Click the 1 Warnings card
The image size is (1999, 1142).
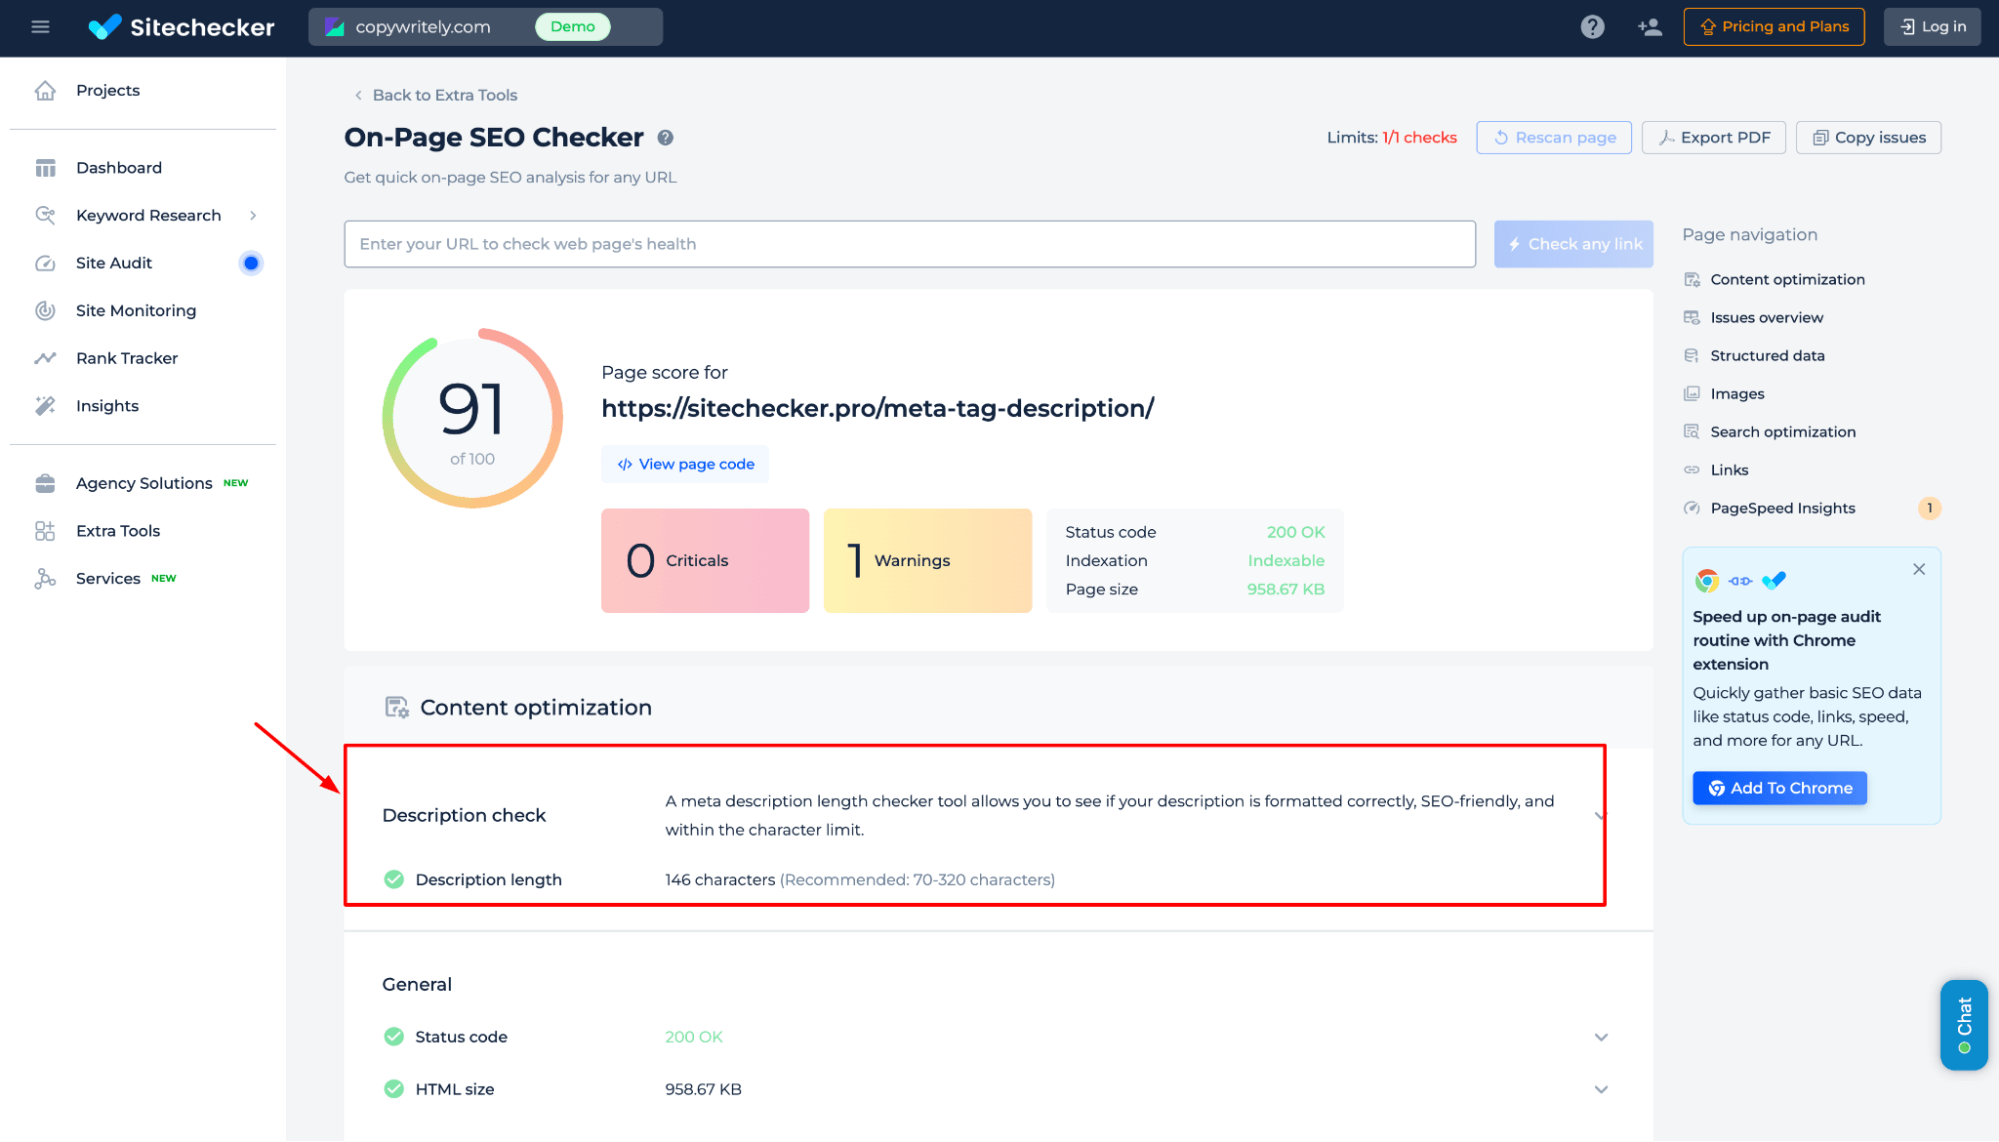point(928,561)
